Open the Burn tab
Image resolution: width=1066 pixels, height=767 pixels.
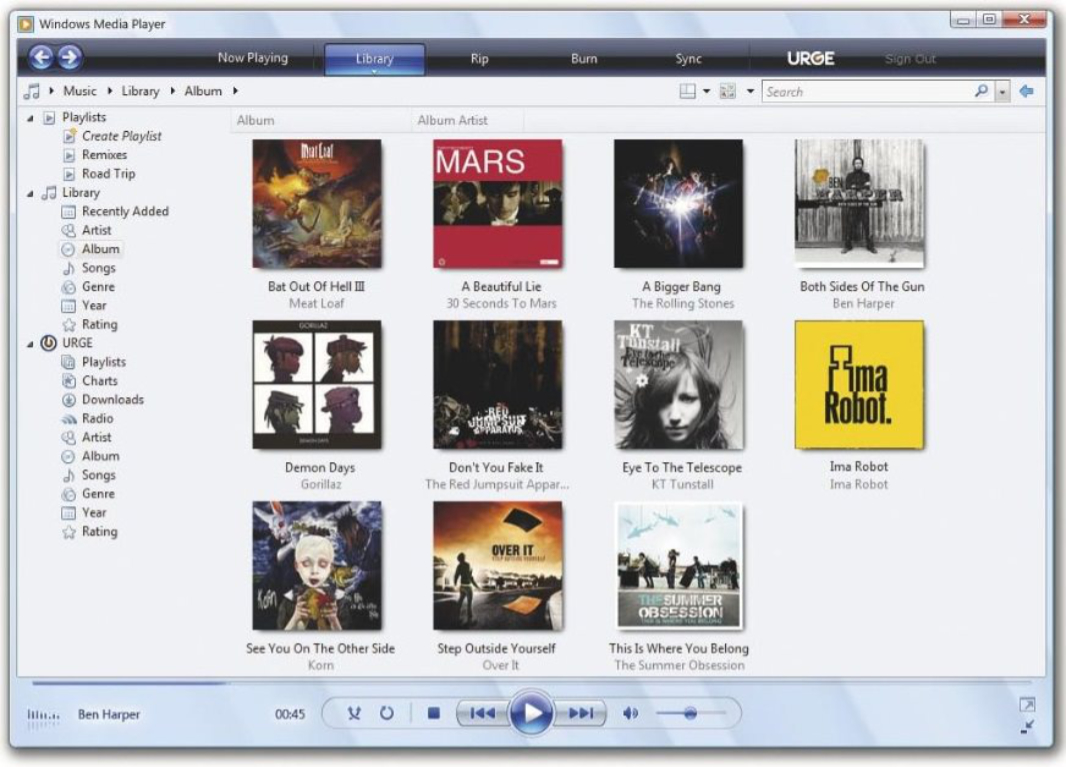point(584,58)
